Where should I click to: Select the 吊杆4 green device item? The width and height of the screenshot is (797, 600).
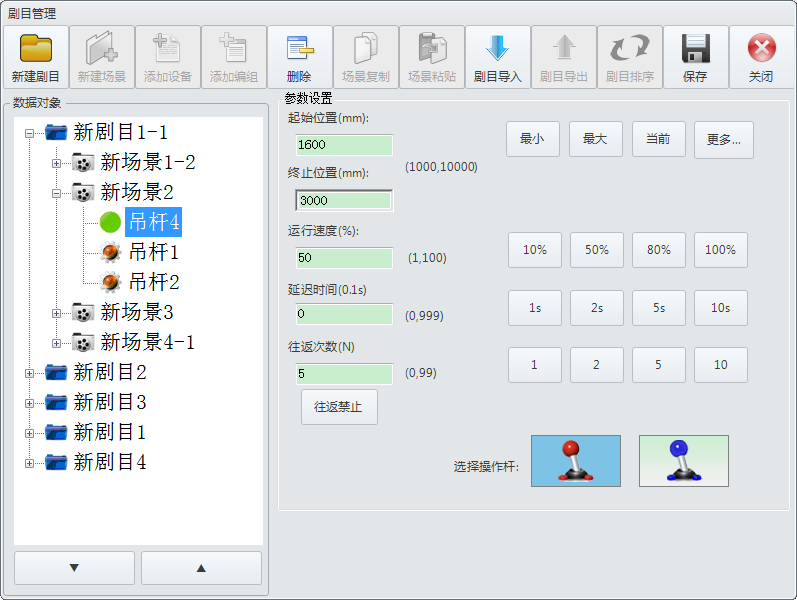click(153, 222)
